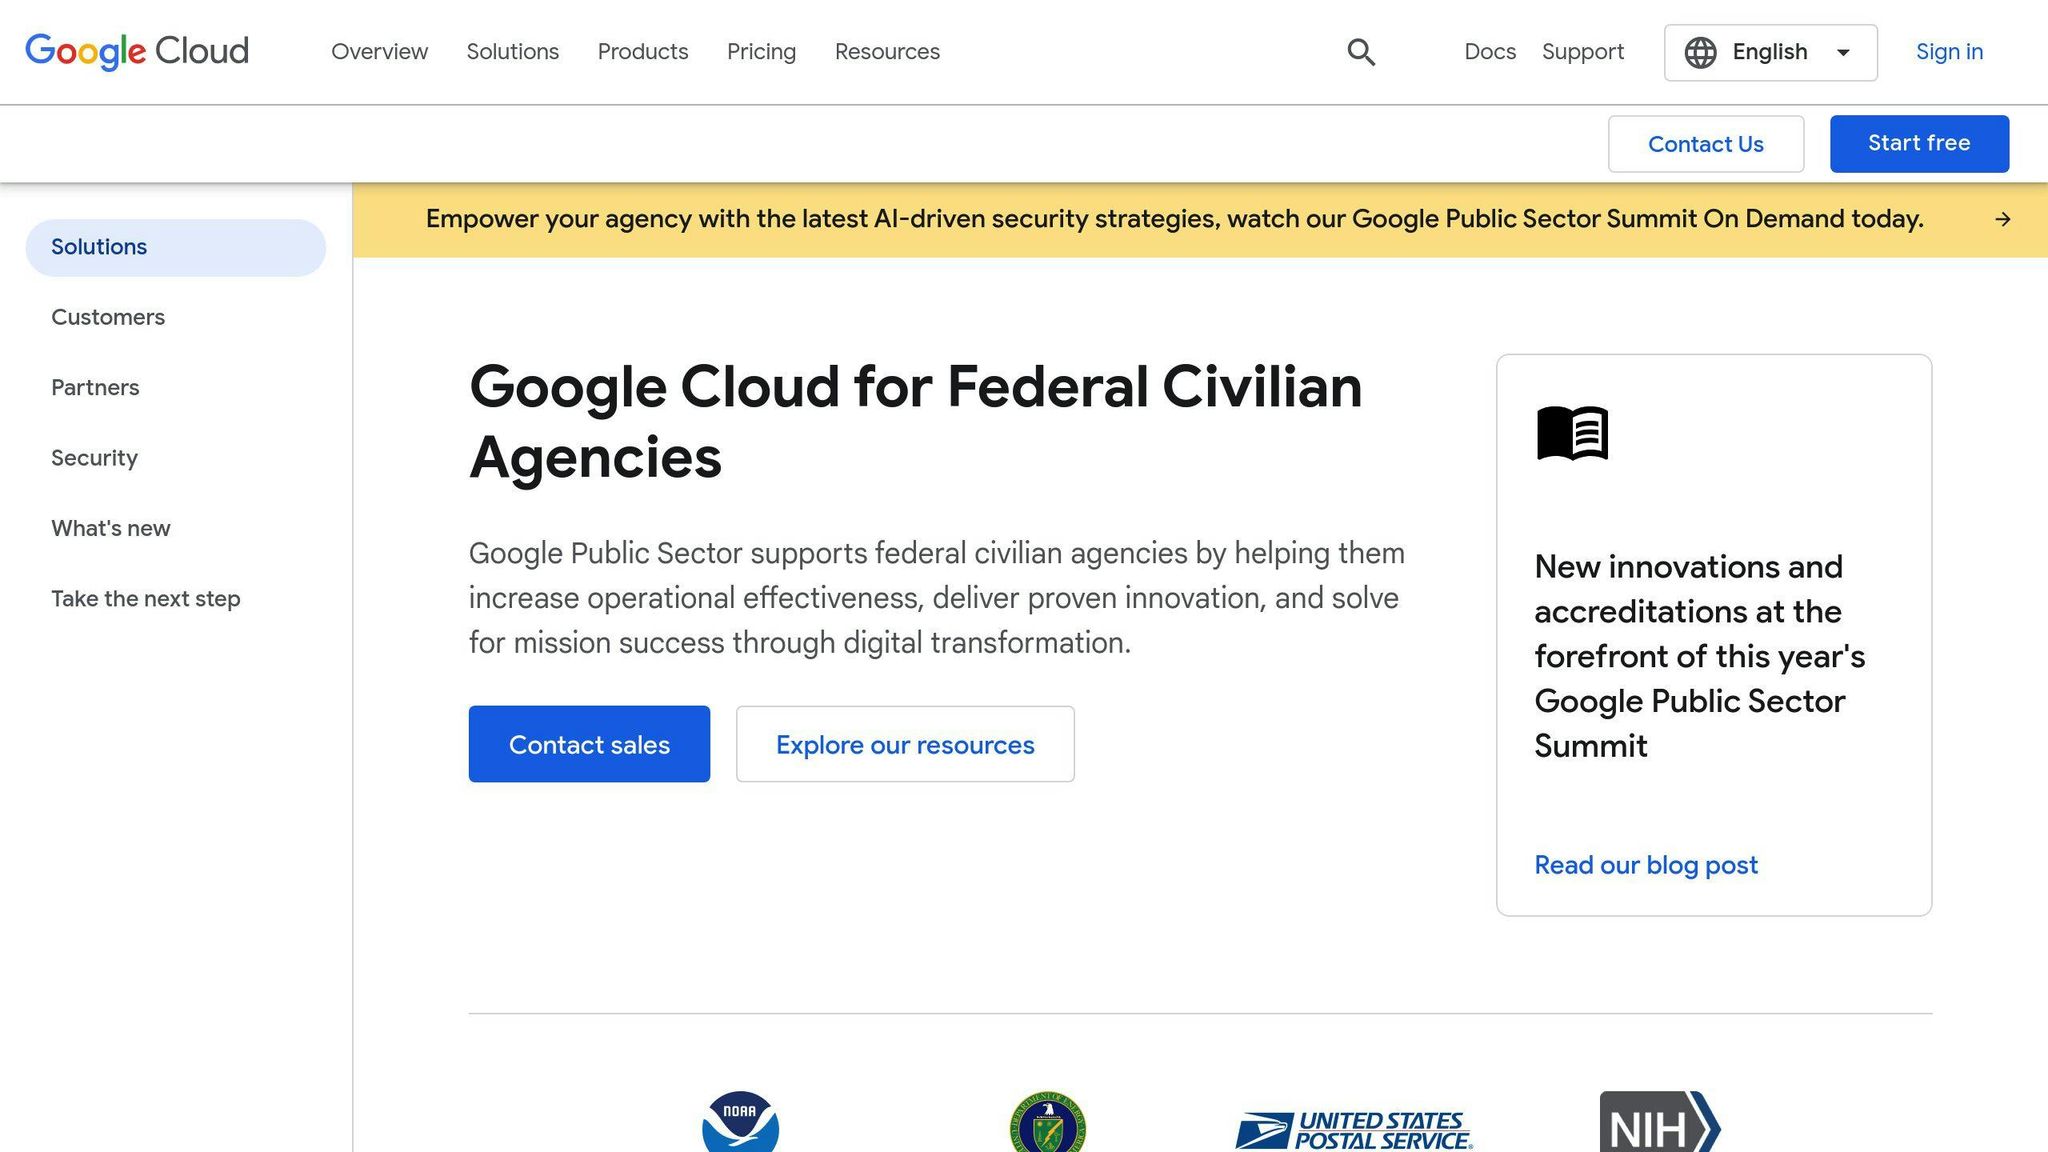Expand the English language dropdown
The width and height of the screenshot is (2048, 1152).
tap(1770, 52)
